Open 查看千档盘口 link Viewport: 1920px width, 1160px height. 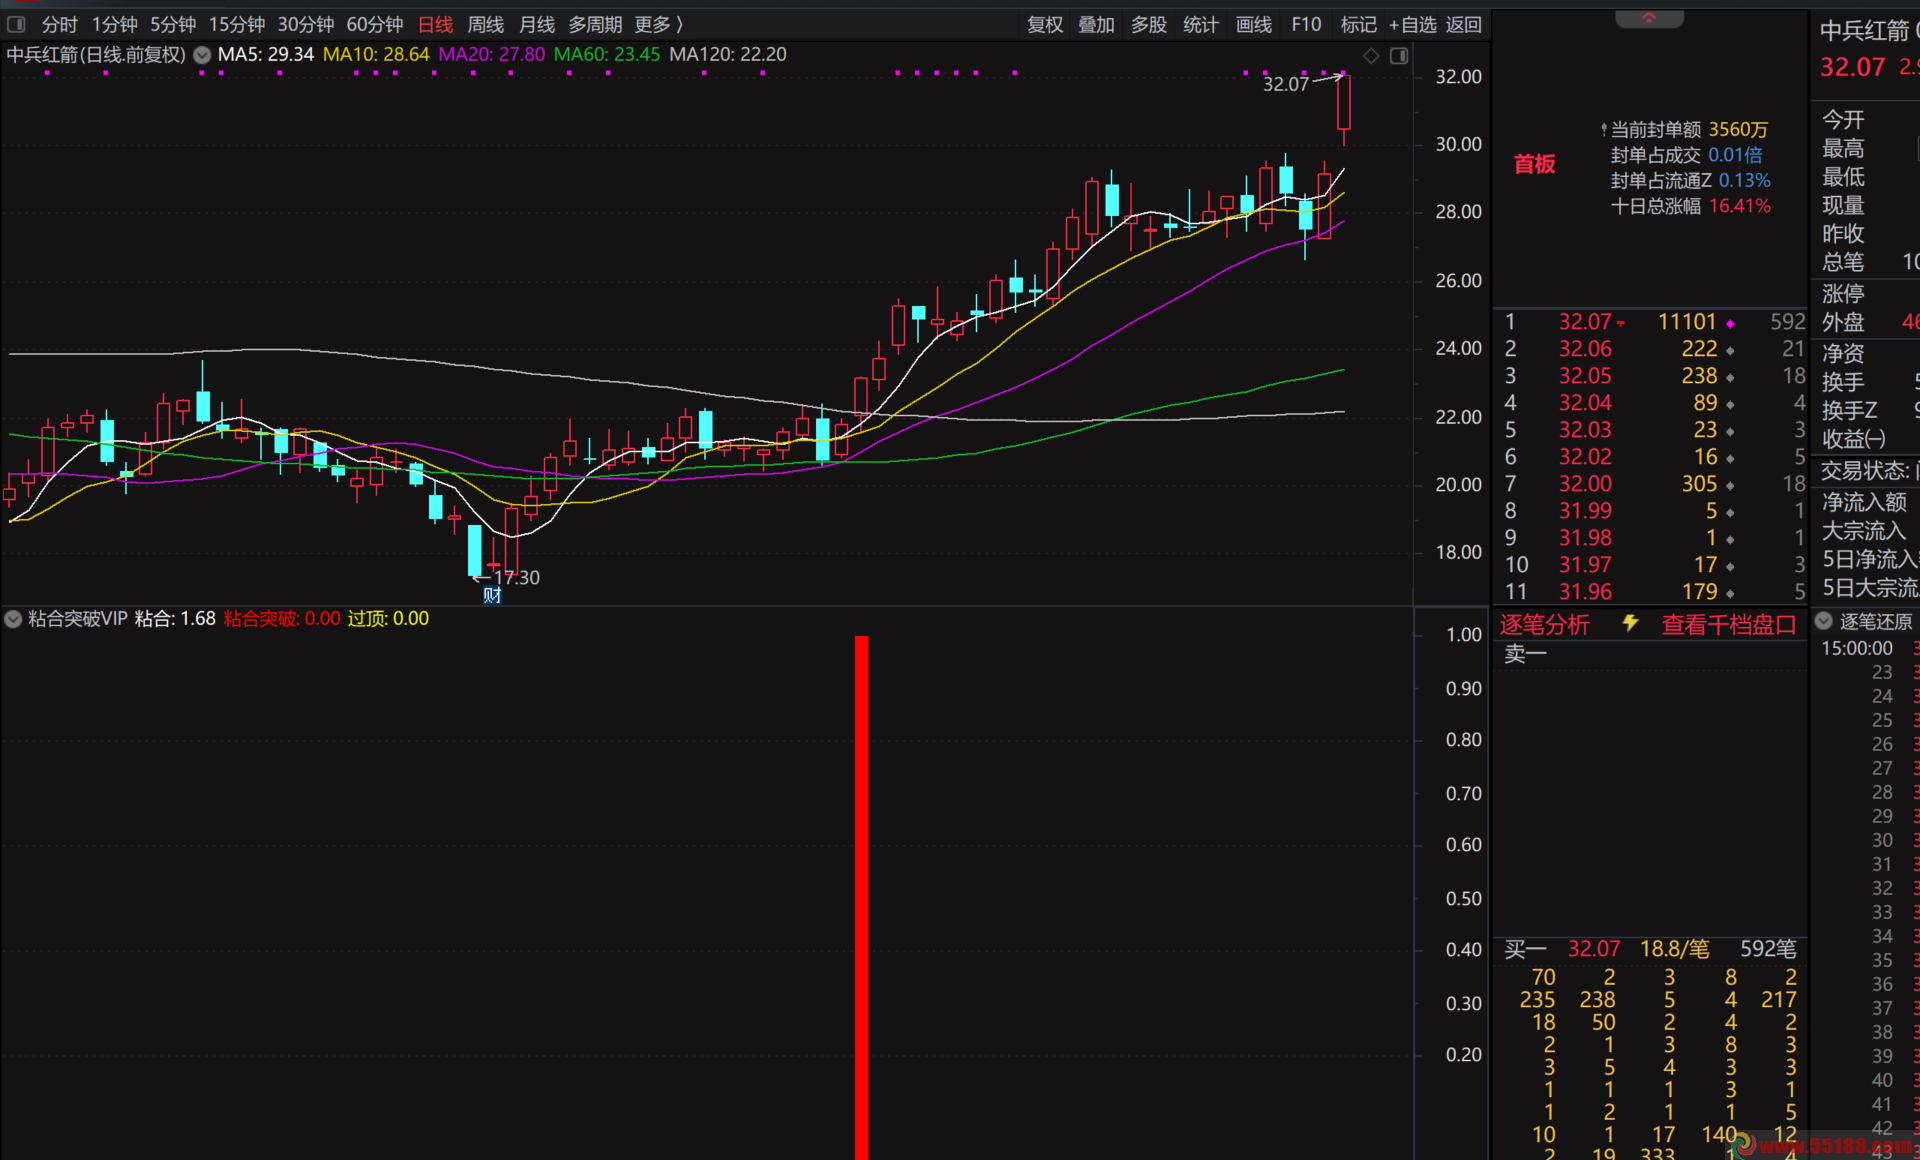[1728, 625]
